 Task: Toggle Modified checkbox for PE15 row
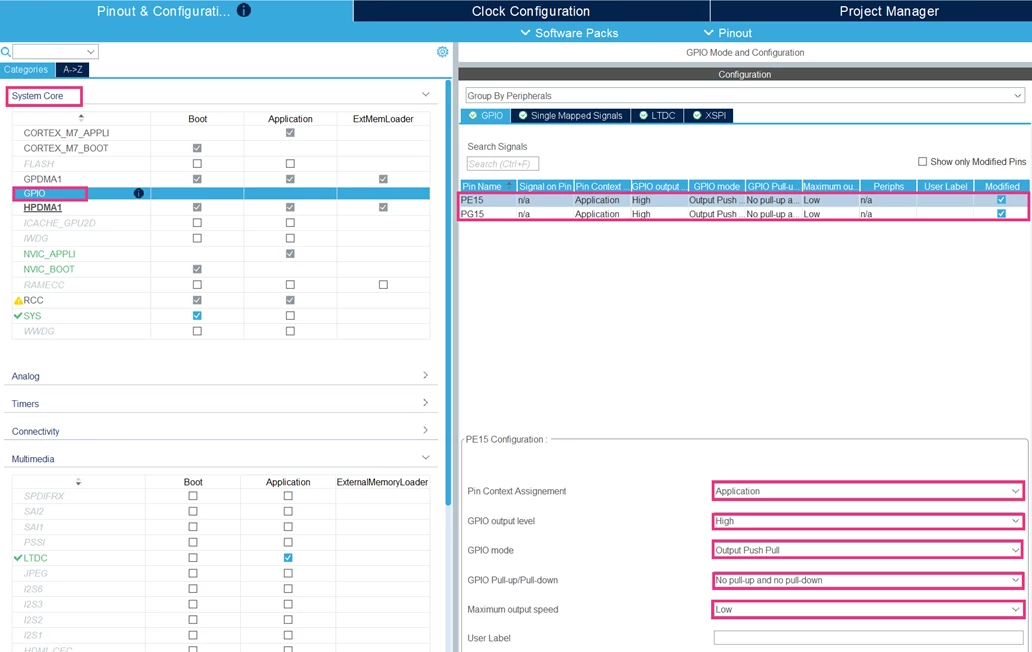pyautogui.click(x=1001, y=200)
